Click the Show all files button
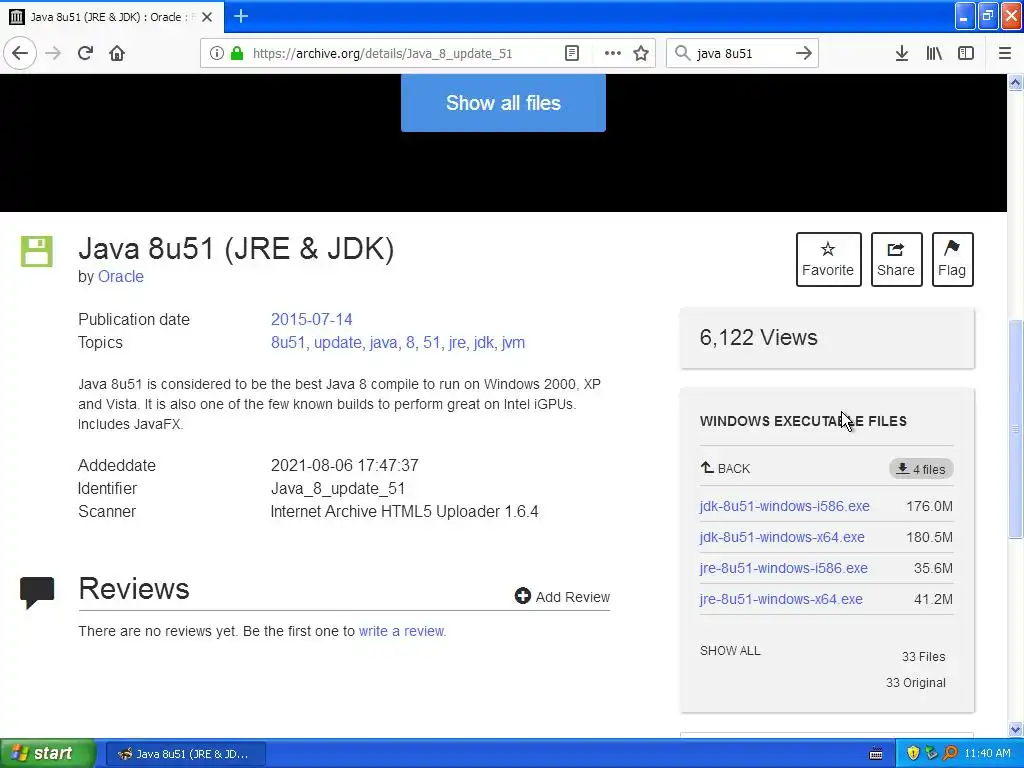Image resolution: width=1024 pixels, height=768 pixels. [x=503, y=103]
